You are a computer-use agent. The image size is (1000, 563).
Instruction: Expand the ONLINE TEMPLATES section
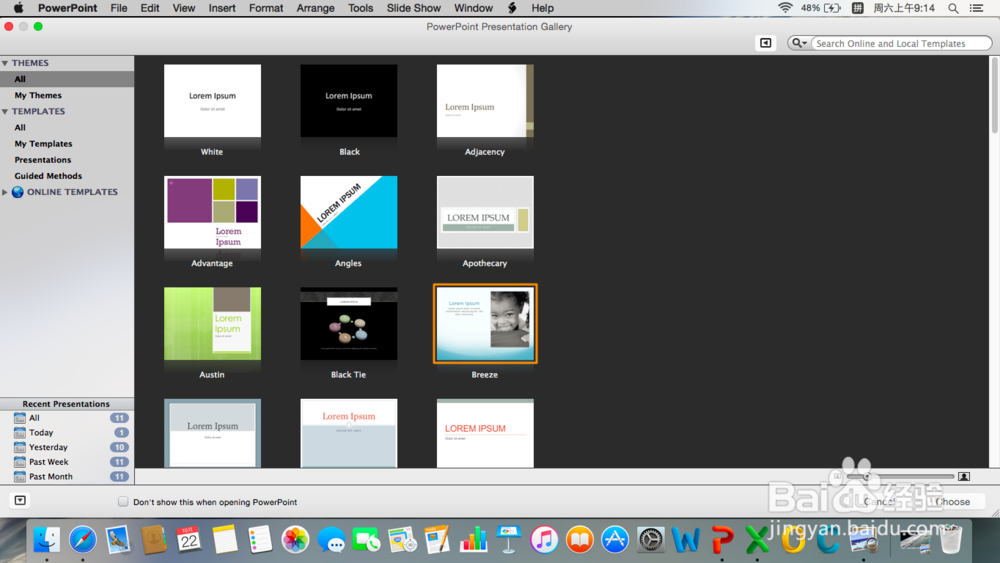coord(5,192)
